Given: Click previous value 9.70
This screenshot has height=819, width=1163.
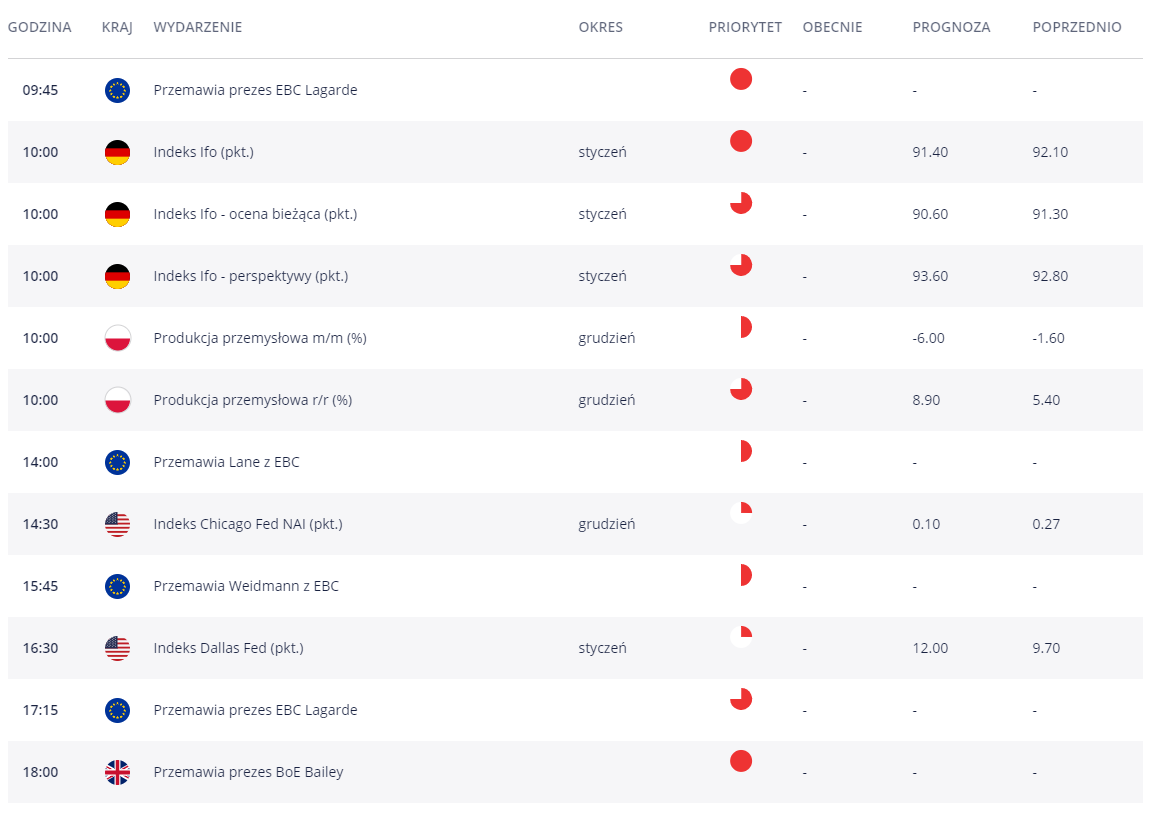Looking at the screenshot, I should [1047, 648].
